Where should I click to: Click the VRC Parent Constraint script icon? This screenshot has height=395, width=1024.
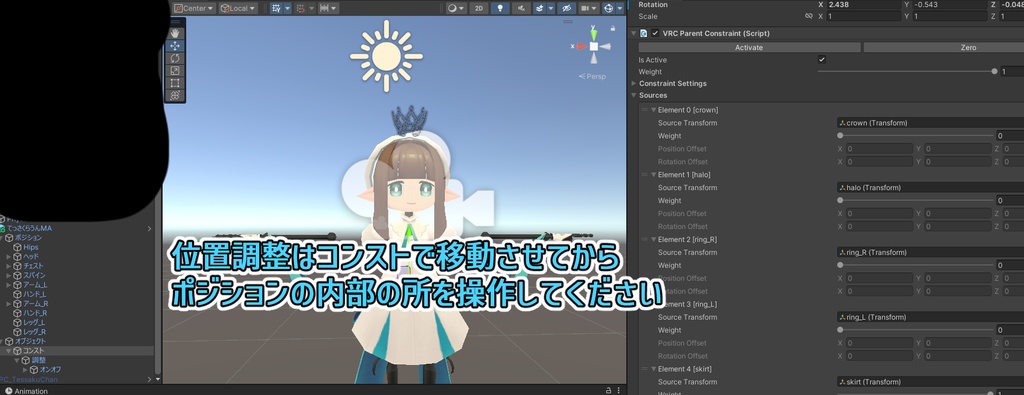[644, 33]
